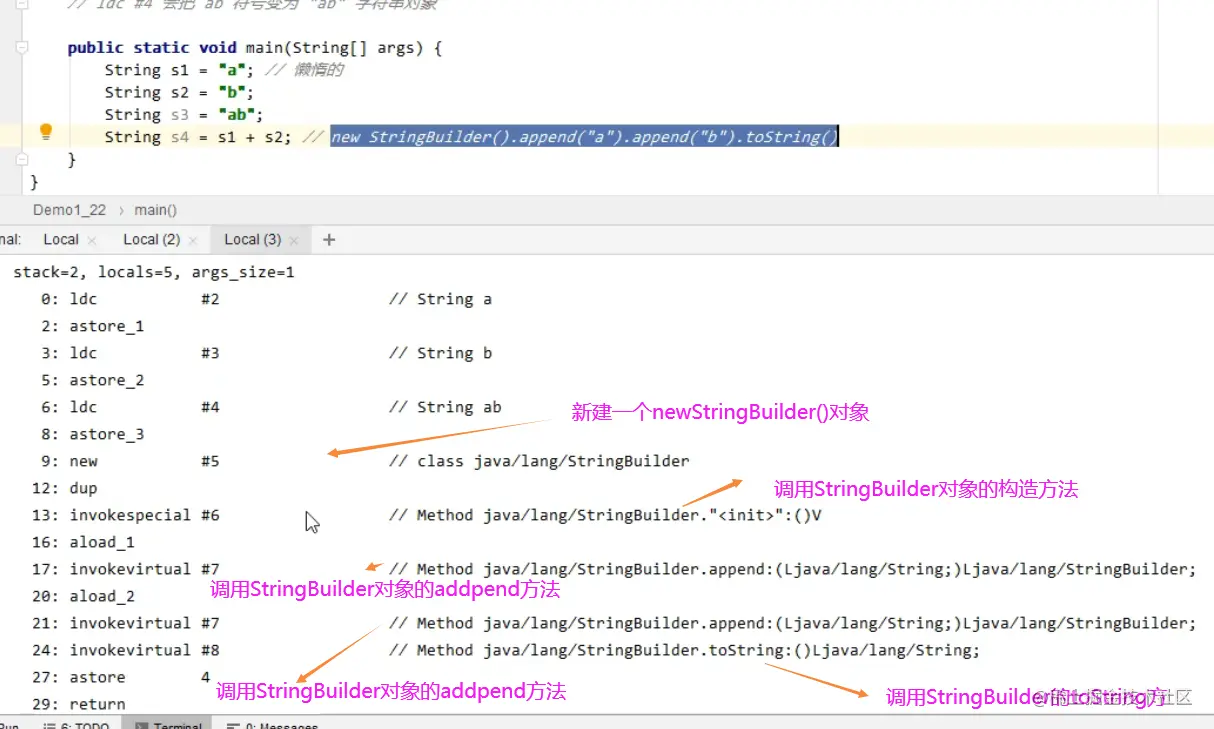Click the '2: astore_1' bytecode line
The image size is (1214, 729).
click(x=93, y=326)
